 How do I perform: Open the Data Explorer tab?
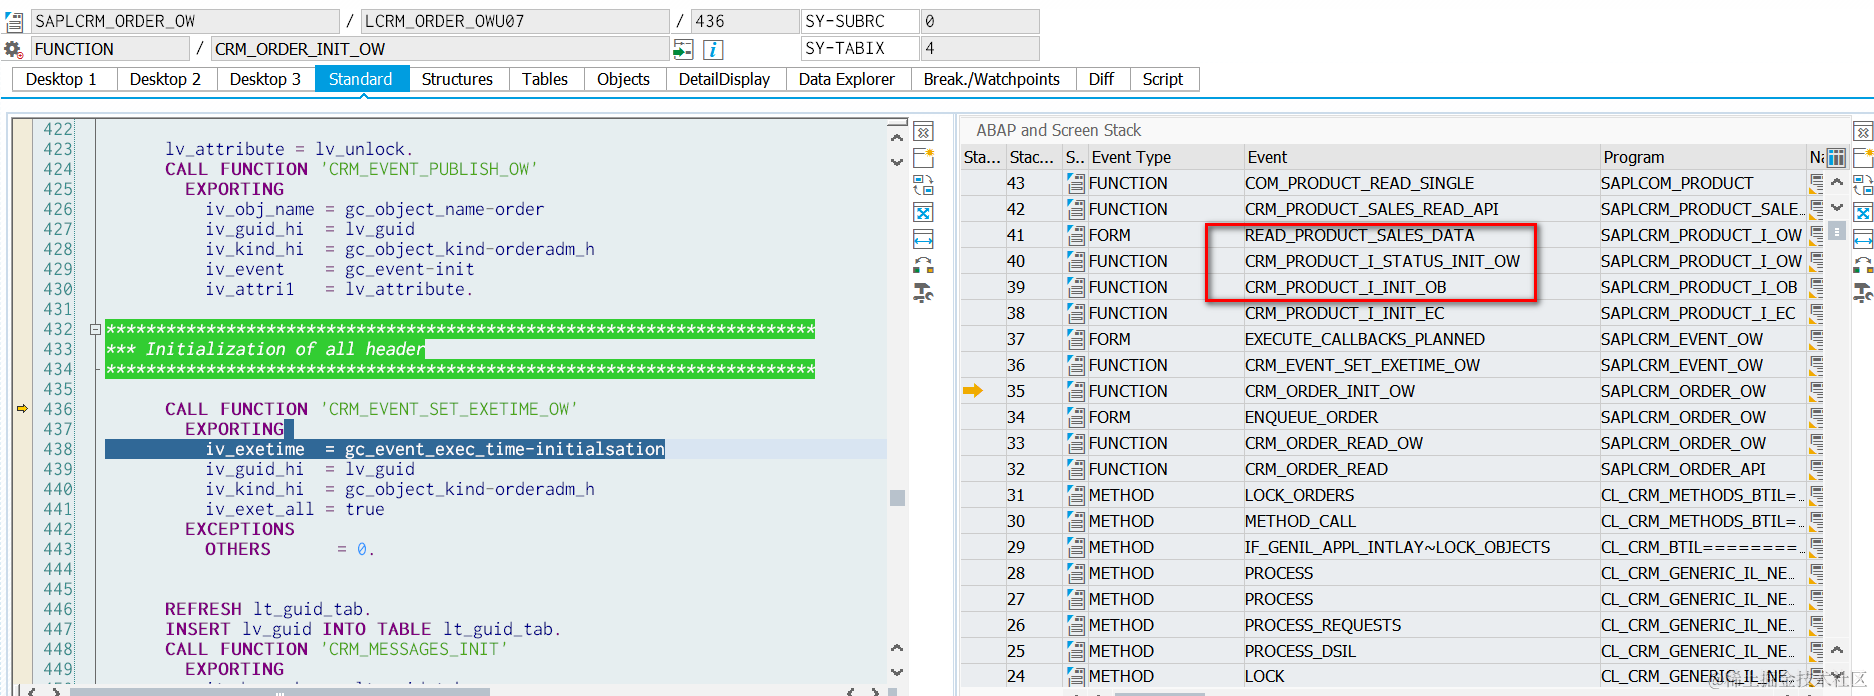[x=846, y=79]
